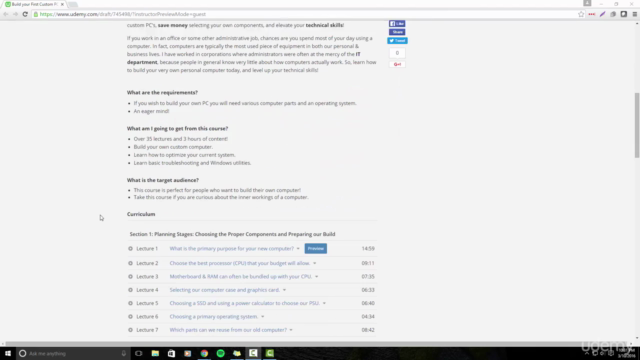Expand the Lecture 7 details arrow

tap(291, 330)
